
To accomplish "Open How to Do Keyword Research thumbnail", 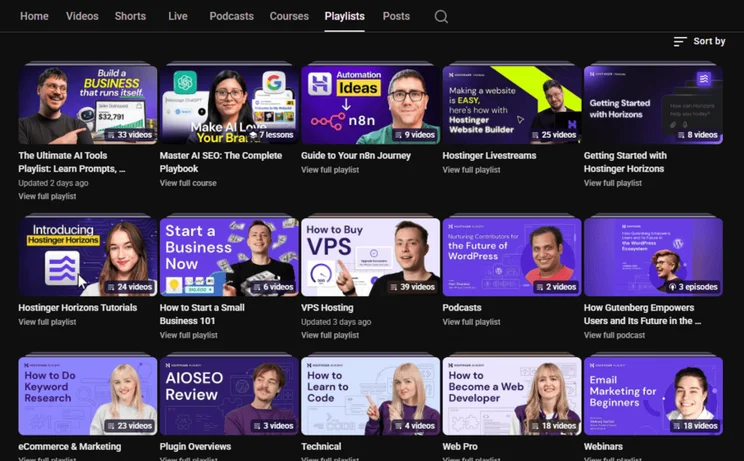I will [x=88, y=396].
